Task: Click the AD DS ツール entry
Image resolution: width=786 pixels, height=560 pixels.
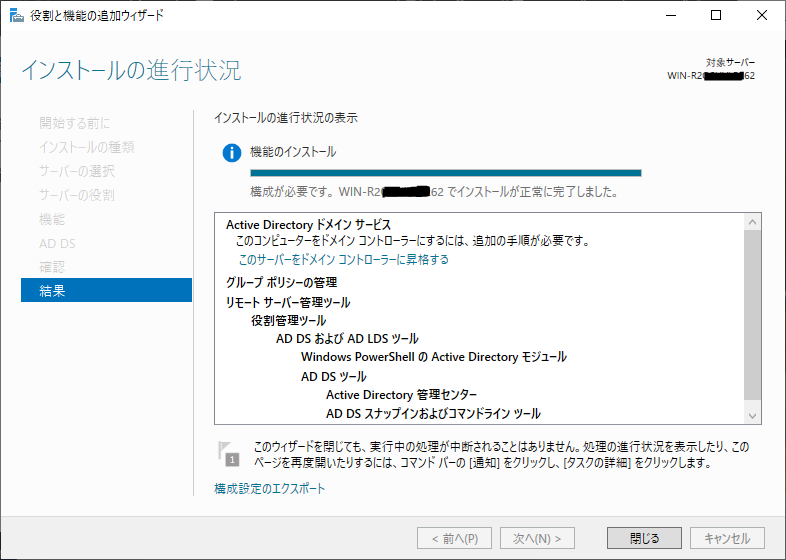Action: 333,377
